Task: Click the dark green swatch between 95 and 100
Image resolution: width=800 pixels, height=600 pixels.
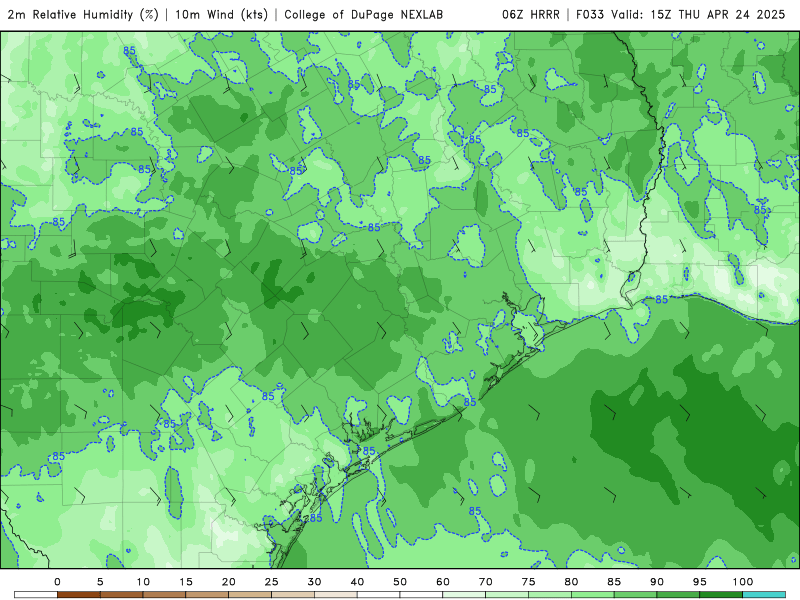Action: click(721, 595)
